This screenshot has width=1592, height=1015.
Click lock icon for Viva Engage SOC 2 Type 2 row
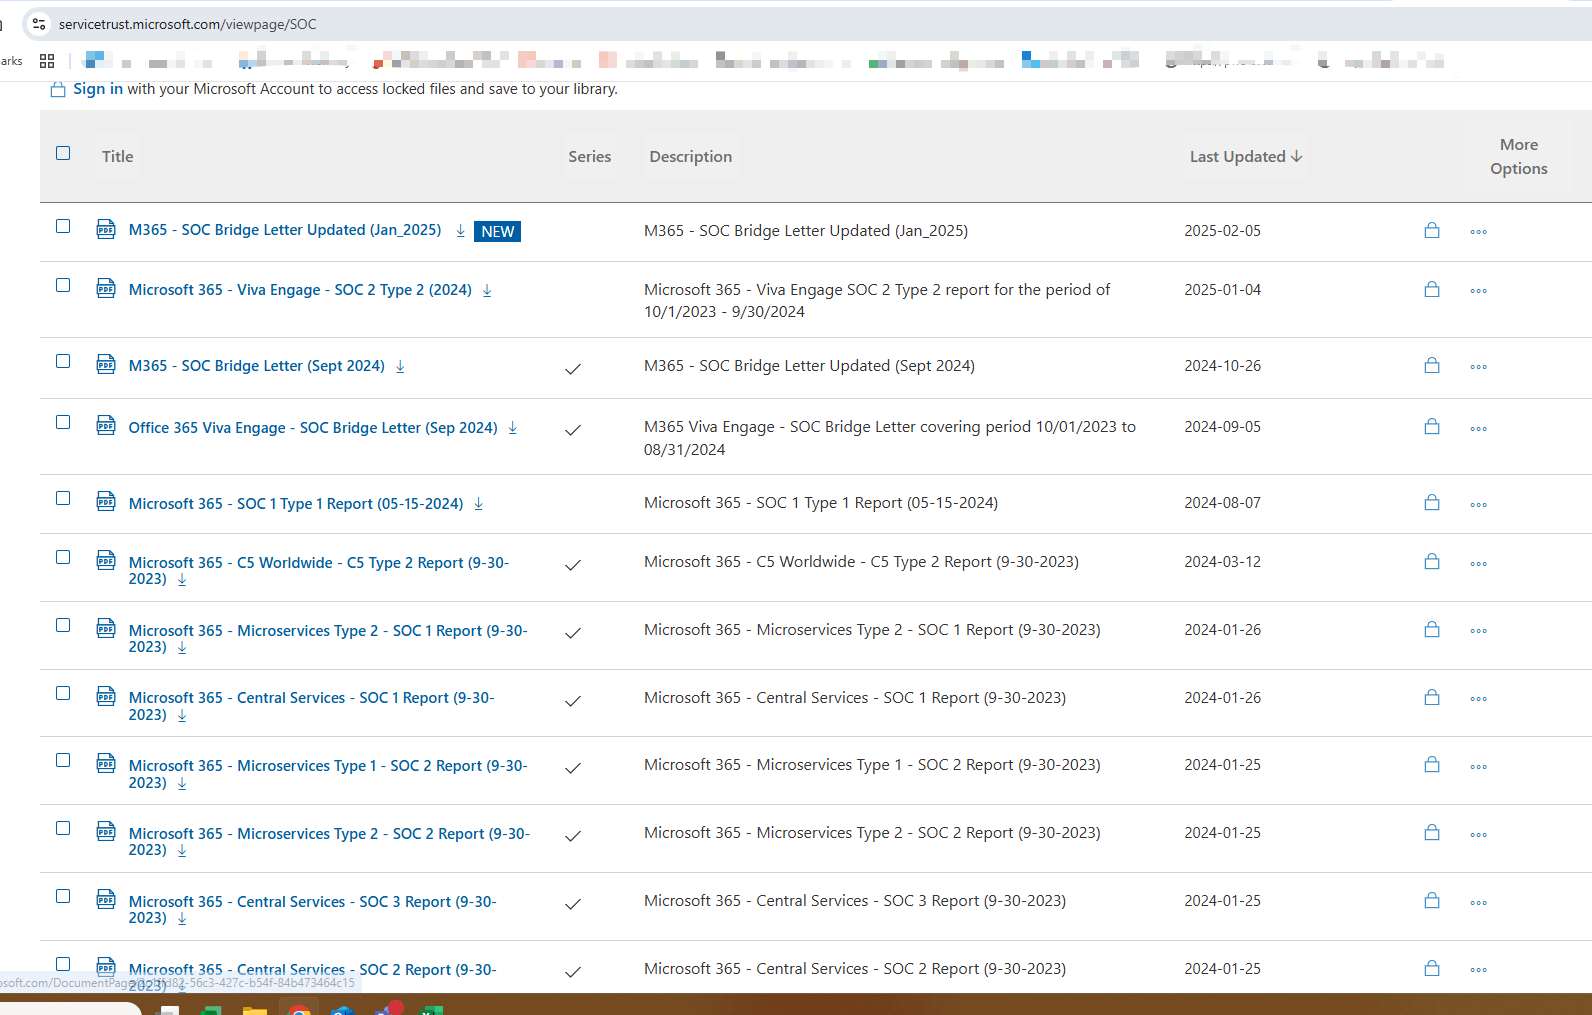1432,289
